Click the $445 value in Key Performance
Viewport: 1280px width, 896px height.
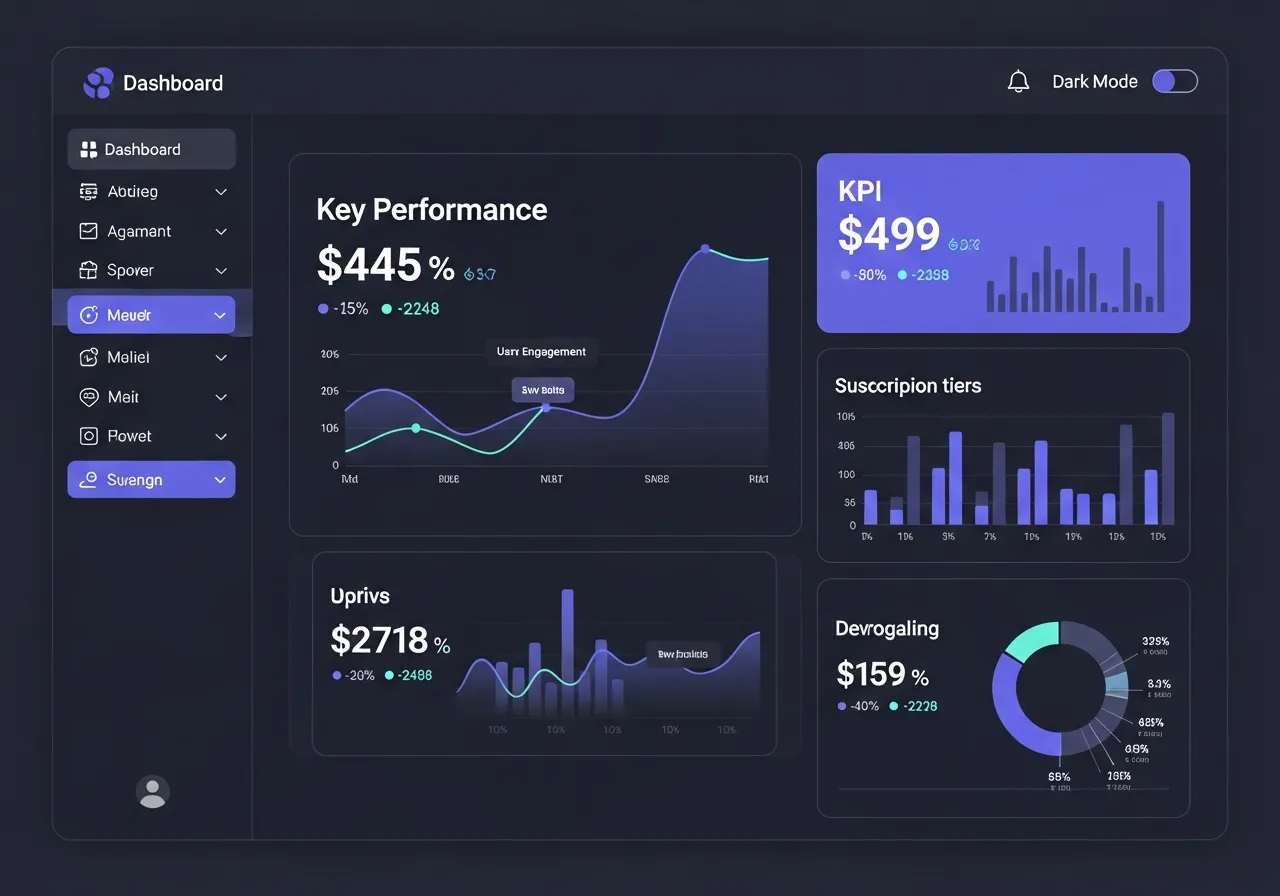tap(370, 264)
